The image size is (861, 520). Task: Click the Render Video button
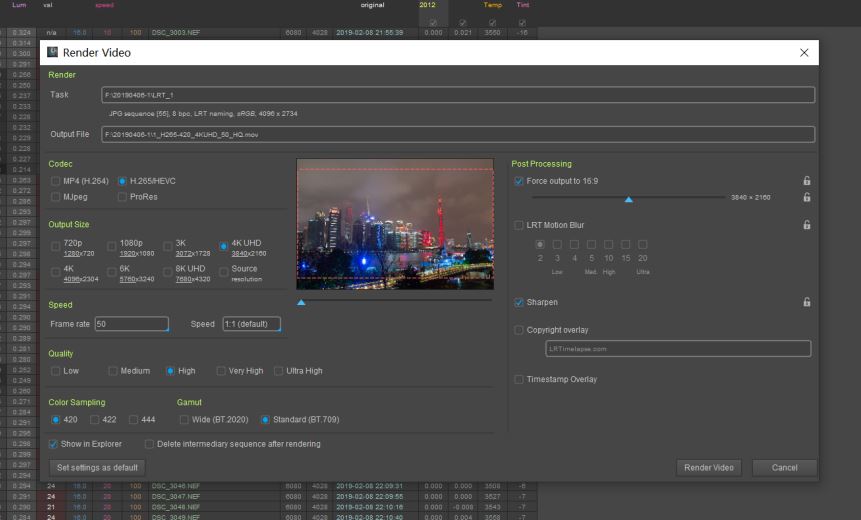[x=709, y=467]
